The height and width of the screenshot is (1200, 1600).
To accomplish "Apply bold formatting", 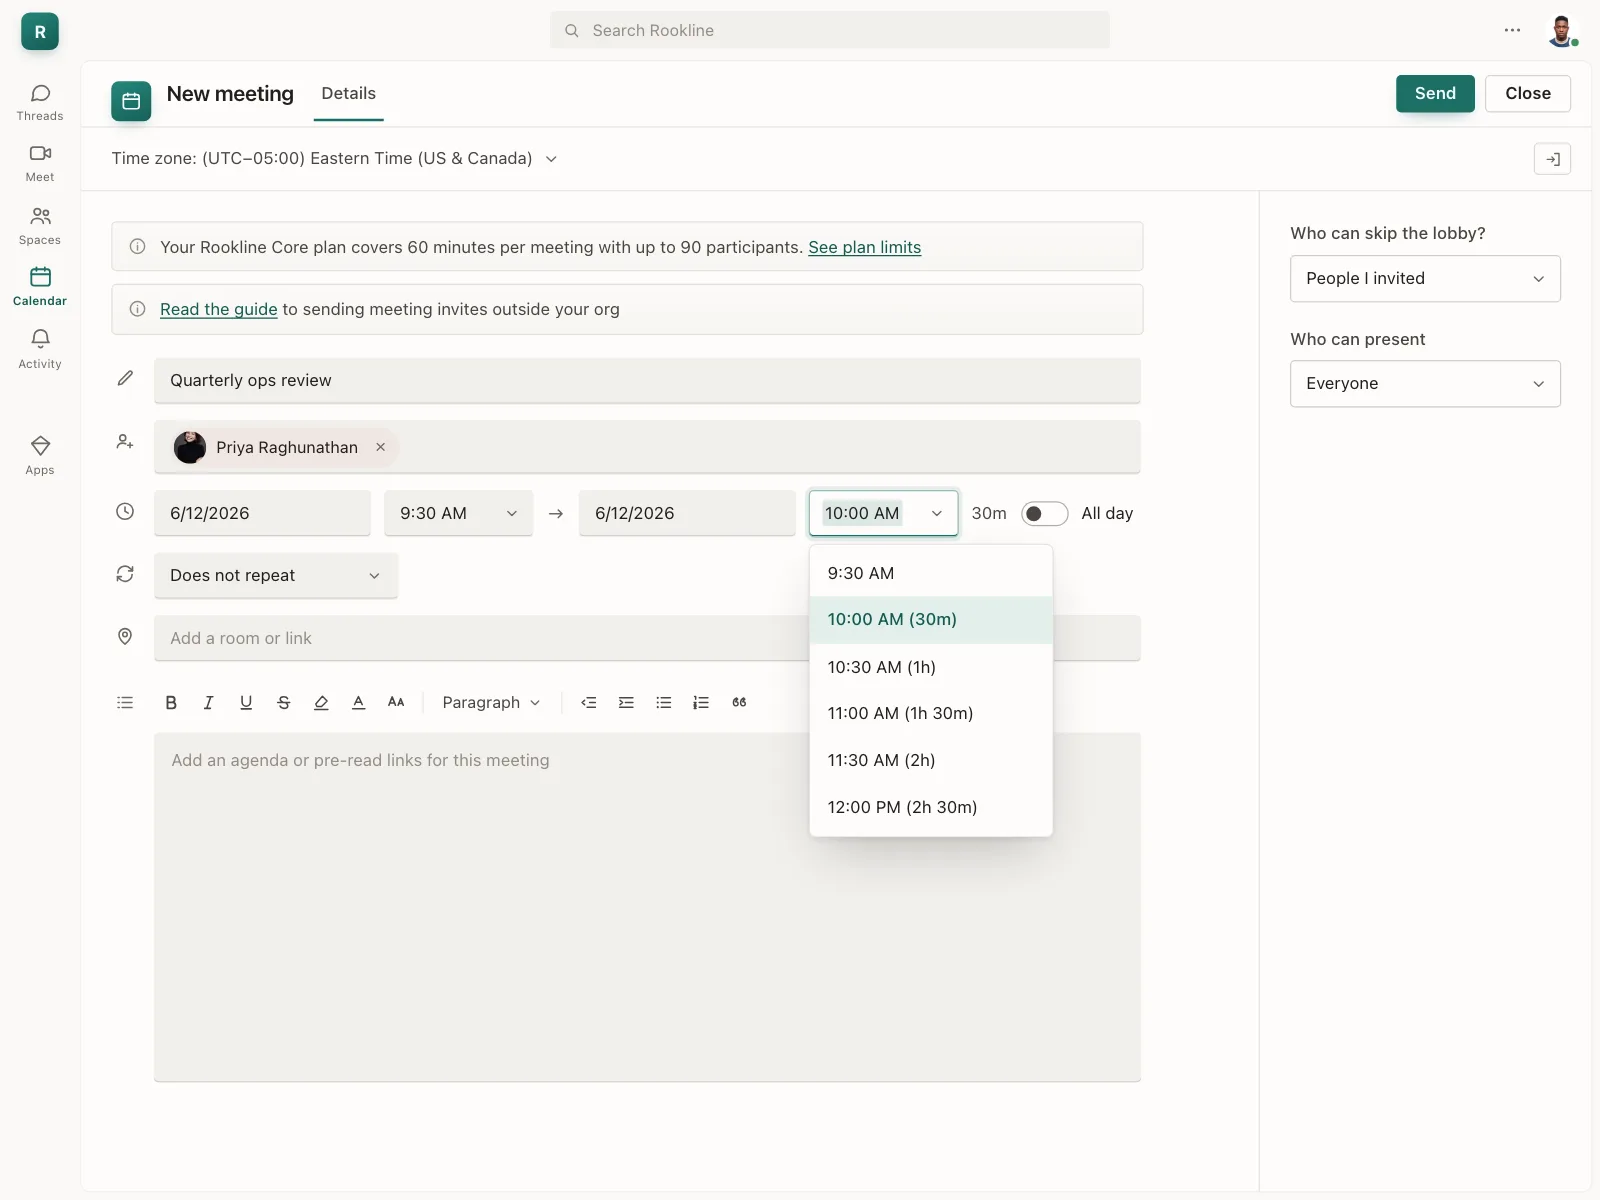I will [x=171, y=702].
